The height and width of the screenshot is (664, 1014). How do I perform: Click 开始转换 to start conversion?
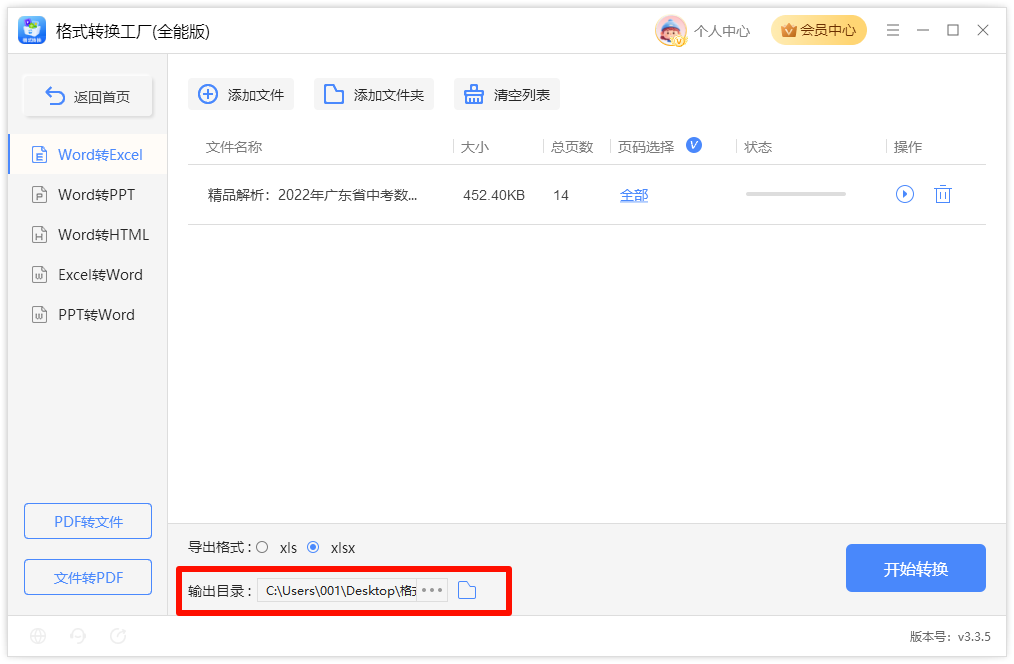coord(916,568)
